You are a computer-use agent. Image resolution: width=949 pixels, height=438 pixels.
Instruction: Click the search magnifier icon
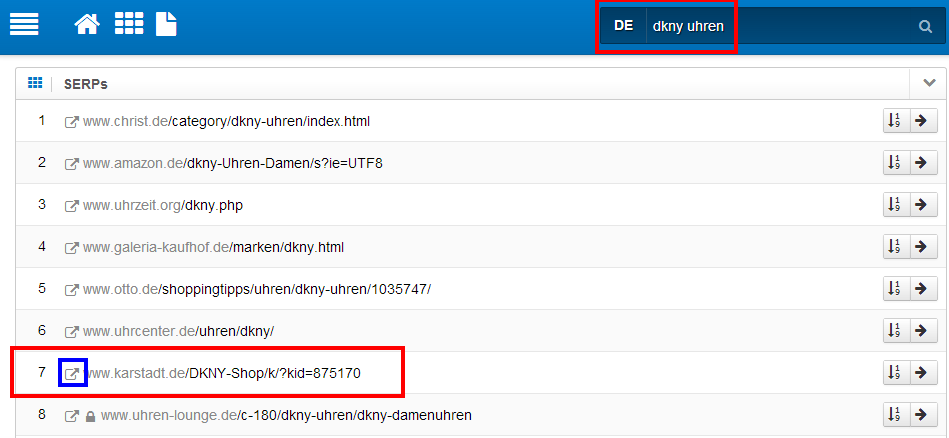coord(925,26)
